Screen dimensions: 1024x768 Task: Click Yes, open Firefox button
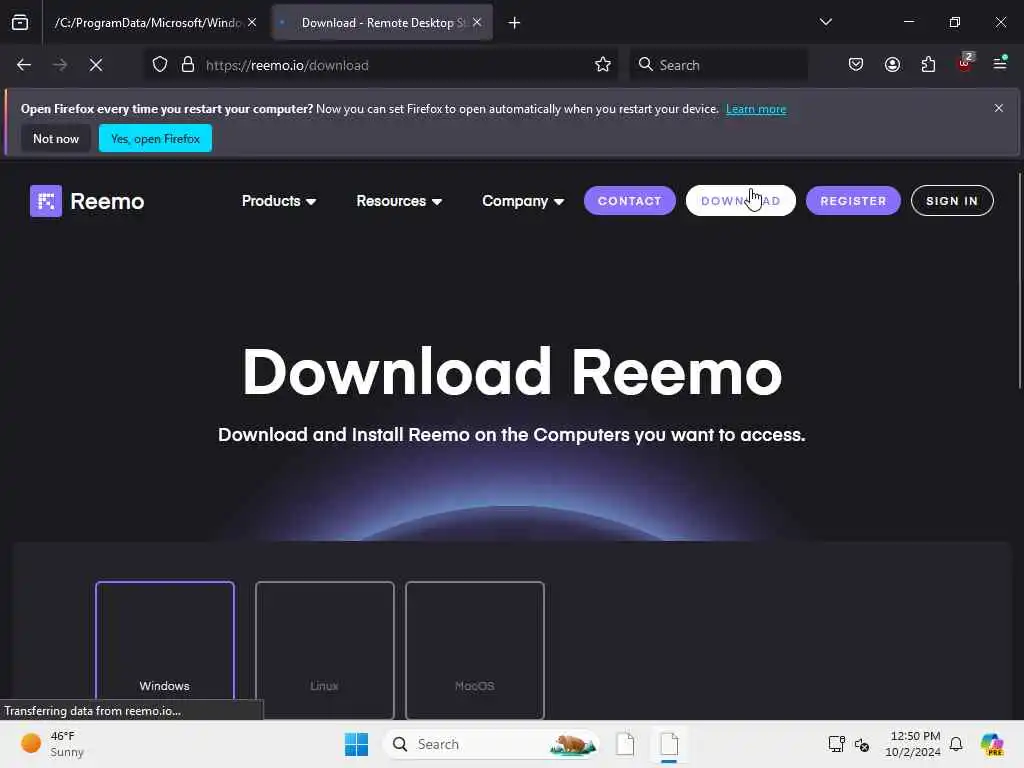tap(155, 138)
